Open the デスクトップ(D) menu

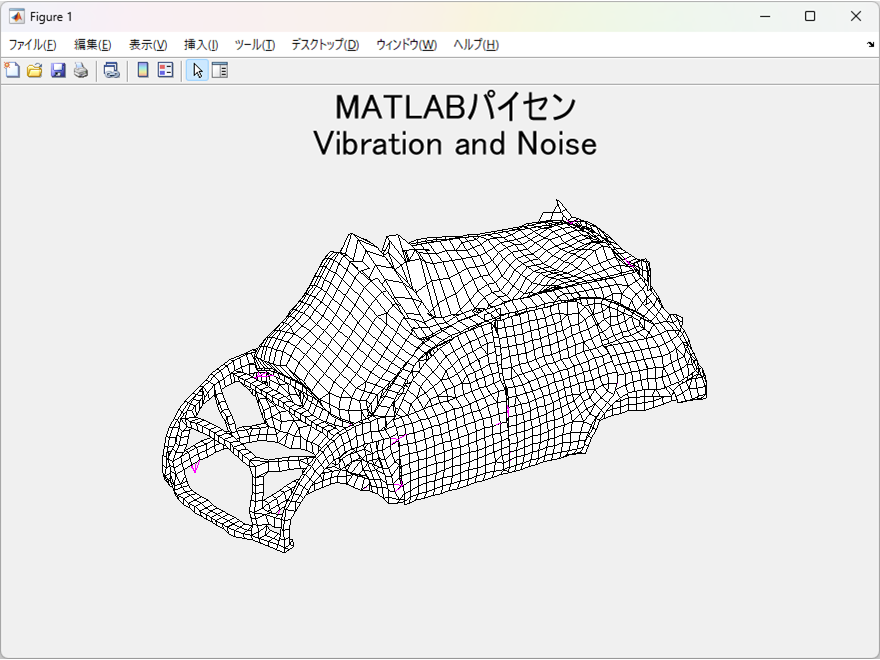[324, 45]
